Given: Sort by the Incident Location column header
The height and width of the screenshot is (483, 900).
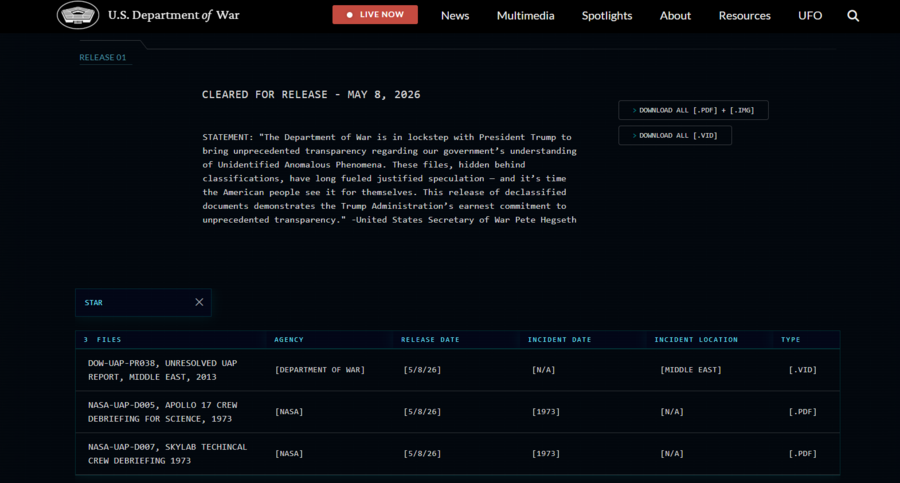Looking at the screenshot, I should pos(696,339).
